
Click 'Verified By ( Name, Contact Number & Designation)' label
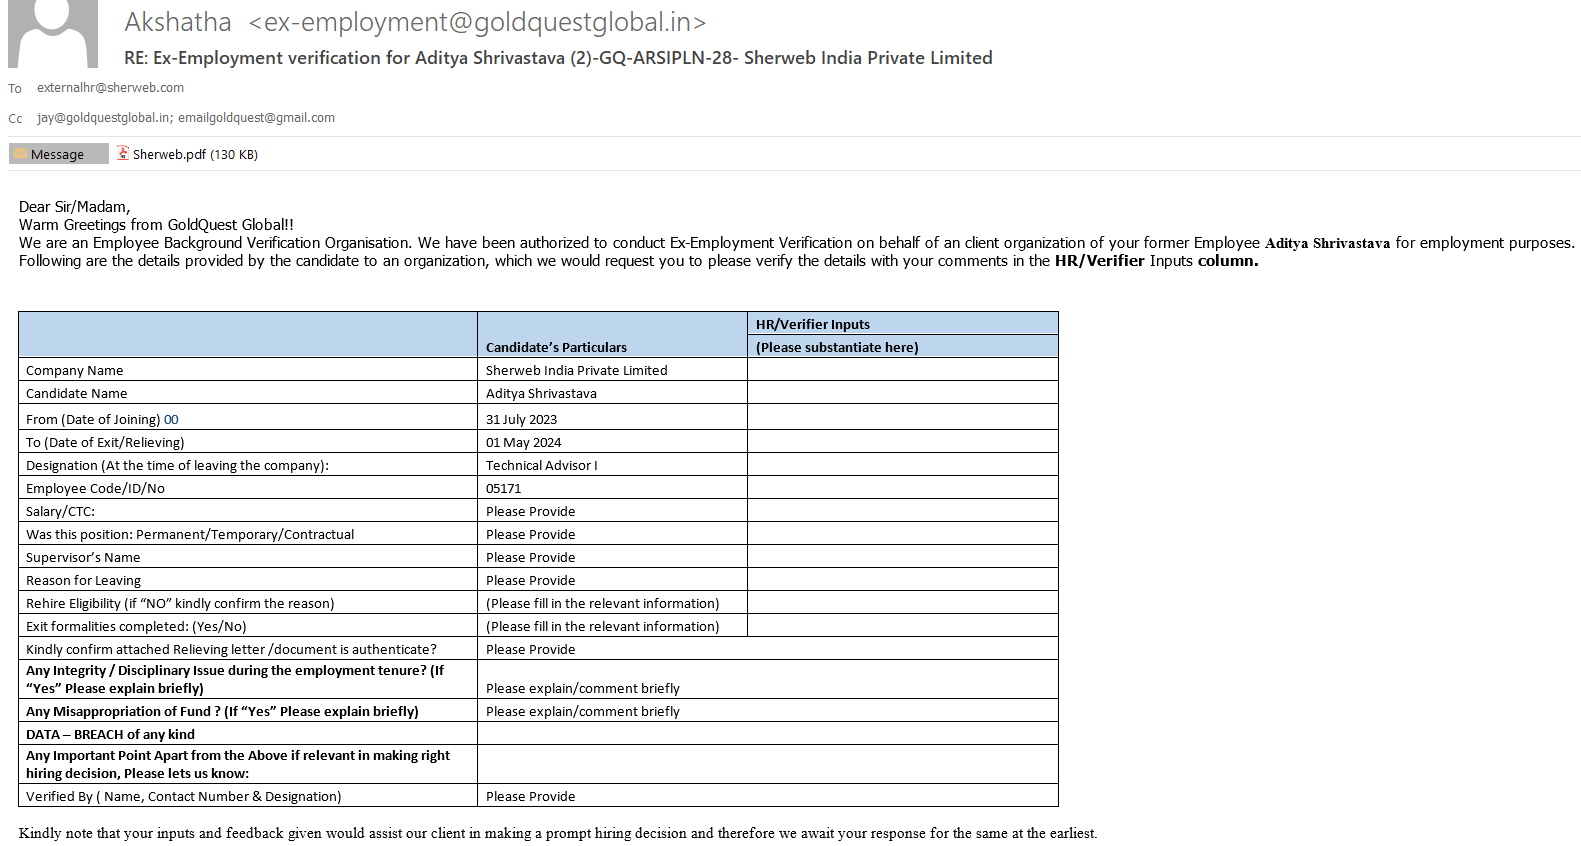[x=183, y=796]
